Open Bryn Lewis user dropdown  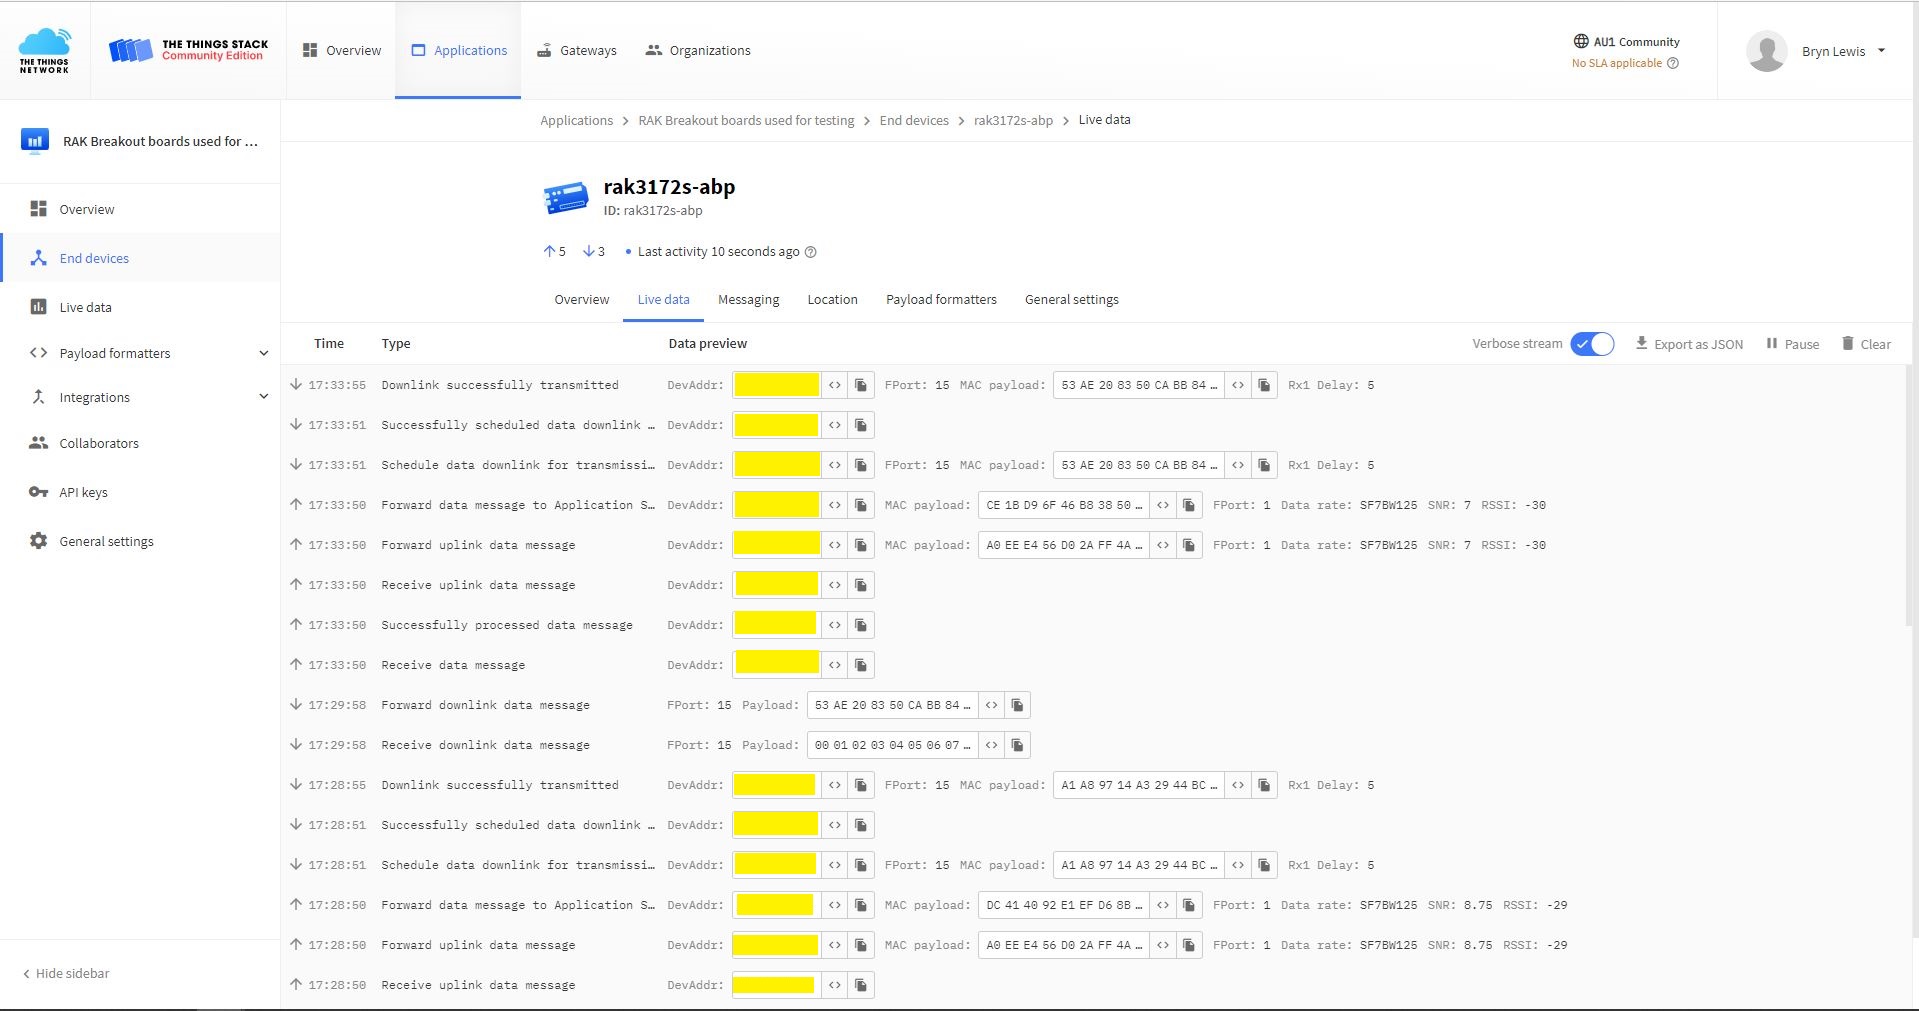1881,51
